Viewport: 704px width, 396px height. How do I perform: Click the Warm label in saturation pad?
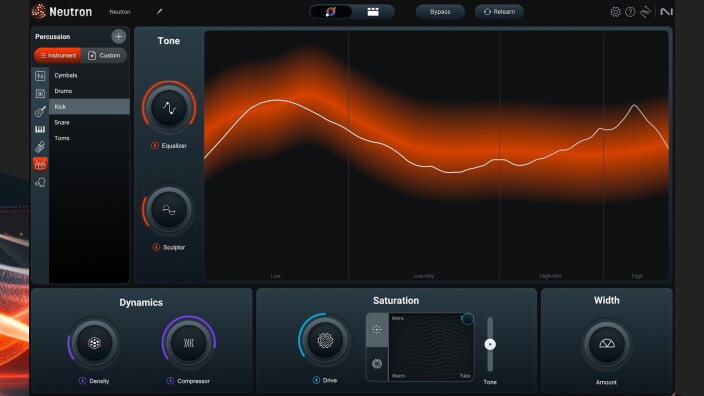click(398, 376)
